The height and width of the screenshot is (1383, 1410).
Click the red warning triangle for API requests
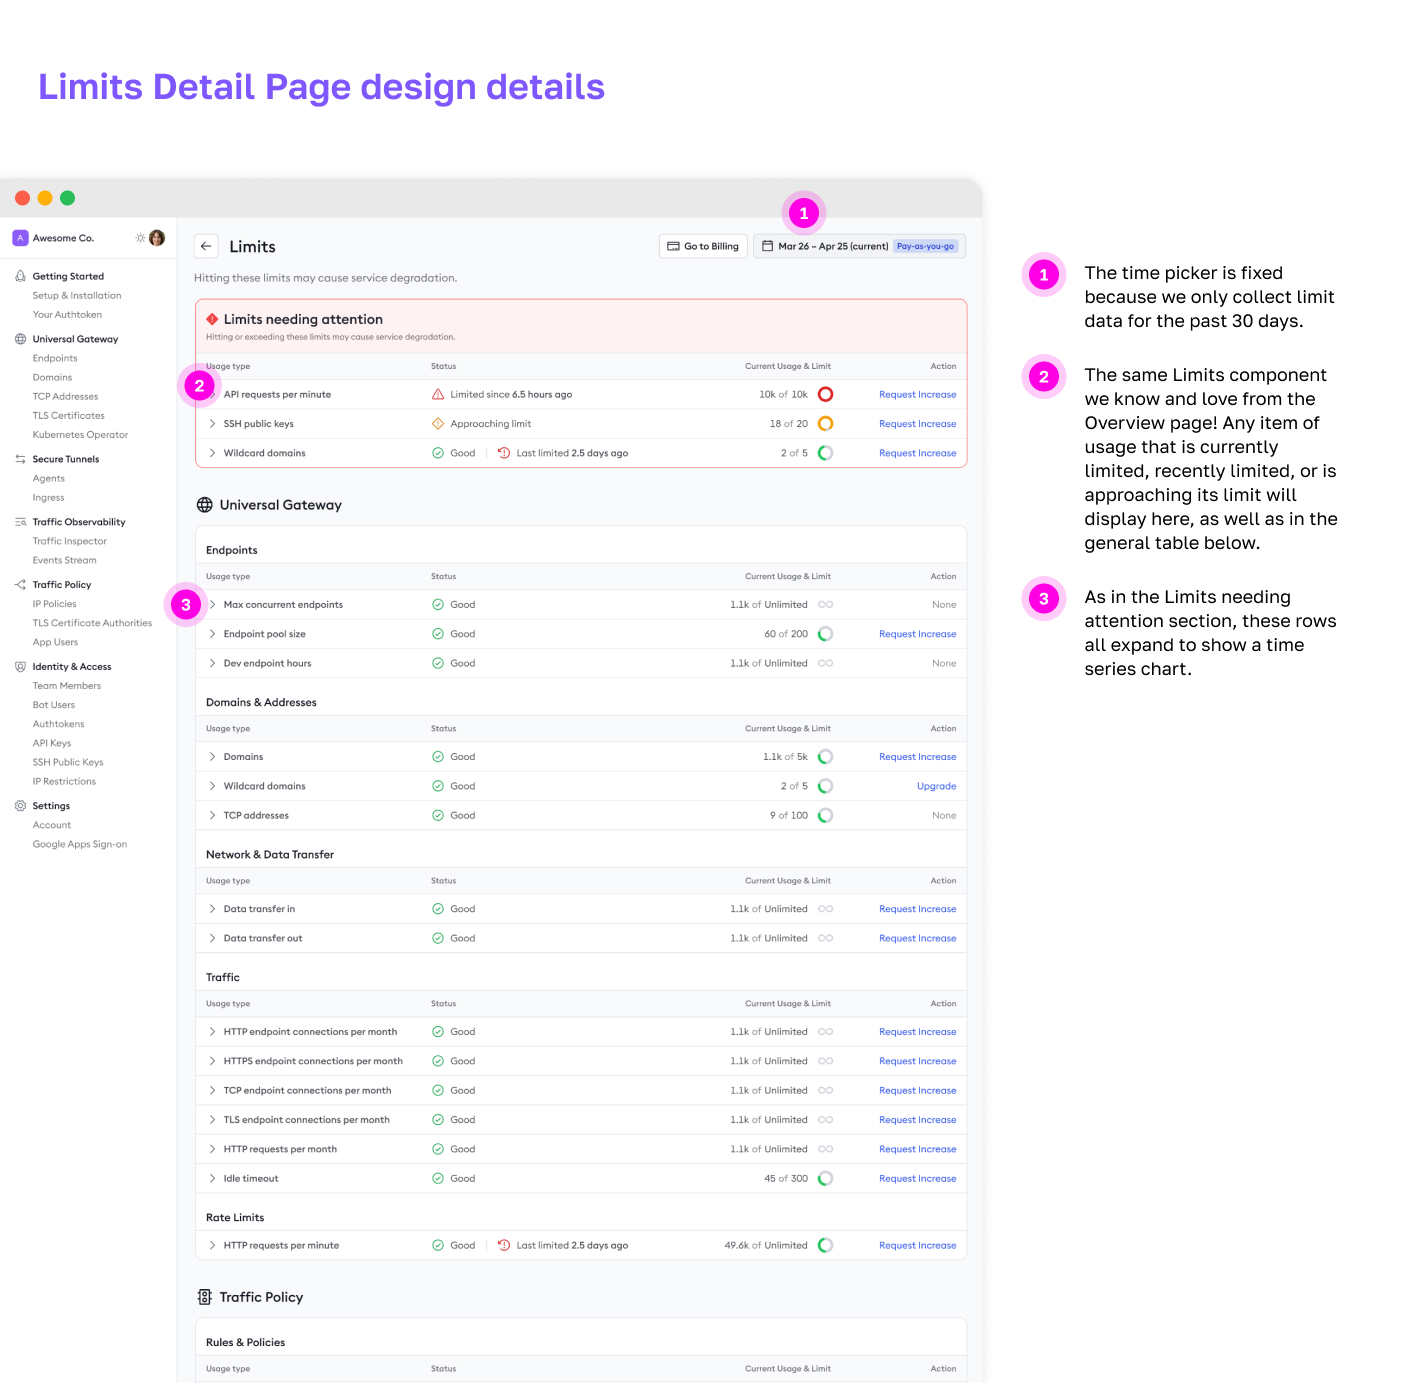click(x=438, y=394)
